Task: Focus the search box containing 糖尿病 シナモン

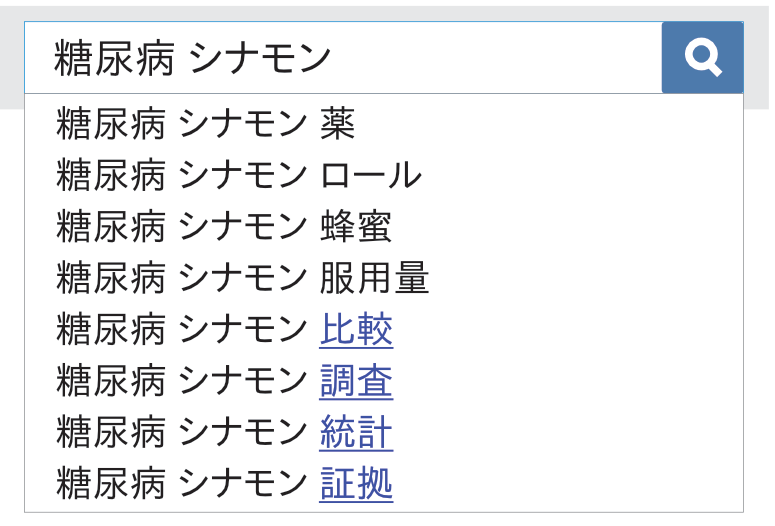Action: 343,57
